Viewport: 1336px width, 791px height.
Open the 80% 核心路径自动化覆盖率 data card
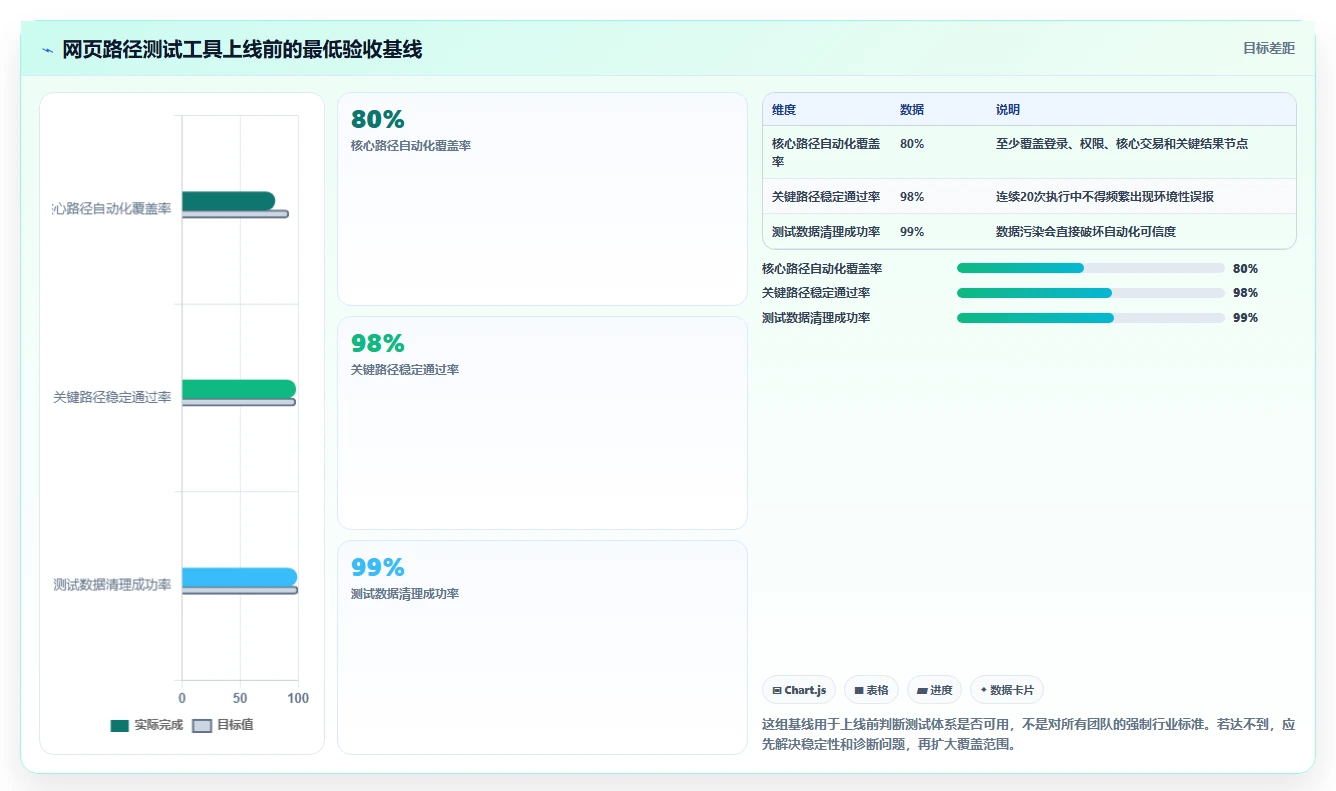542,199
